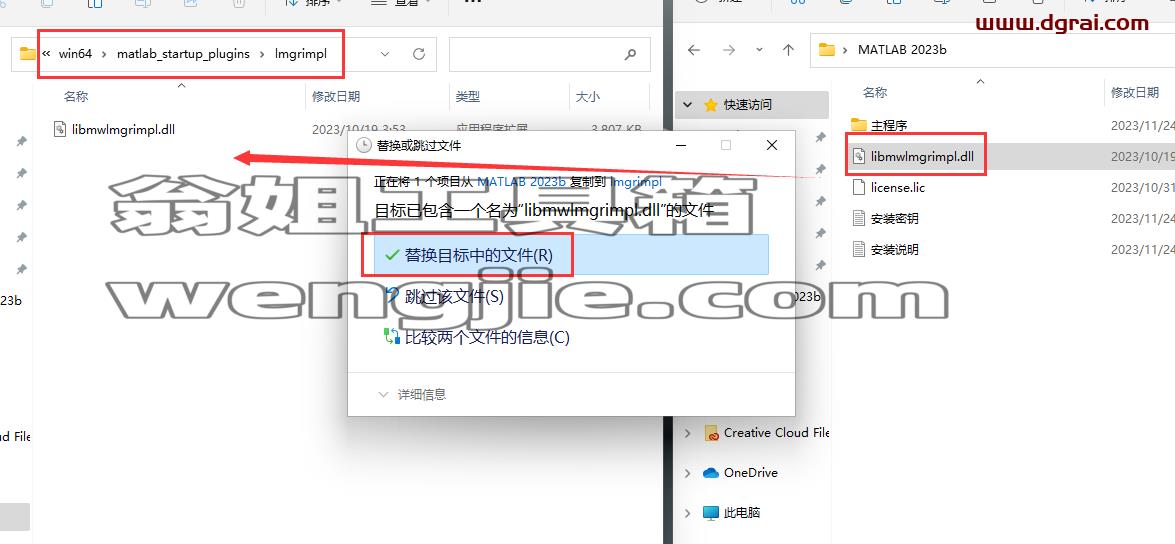This screenshot has height=544, width=1175.
Task: Click folder icon in right address bar
Action: pyautogui.click(x=827, y=50)
